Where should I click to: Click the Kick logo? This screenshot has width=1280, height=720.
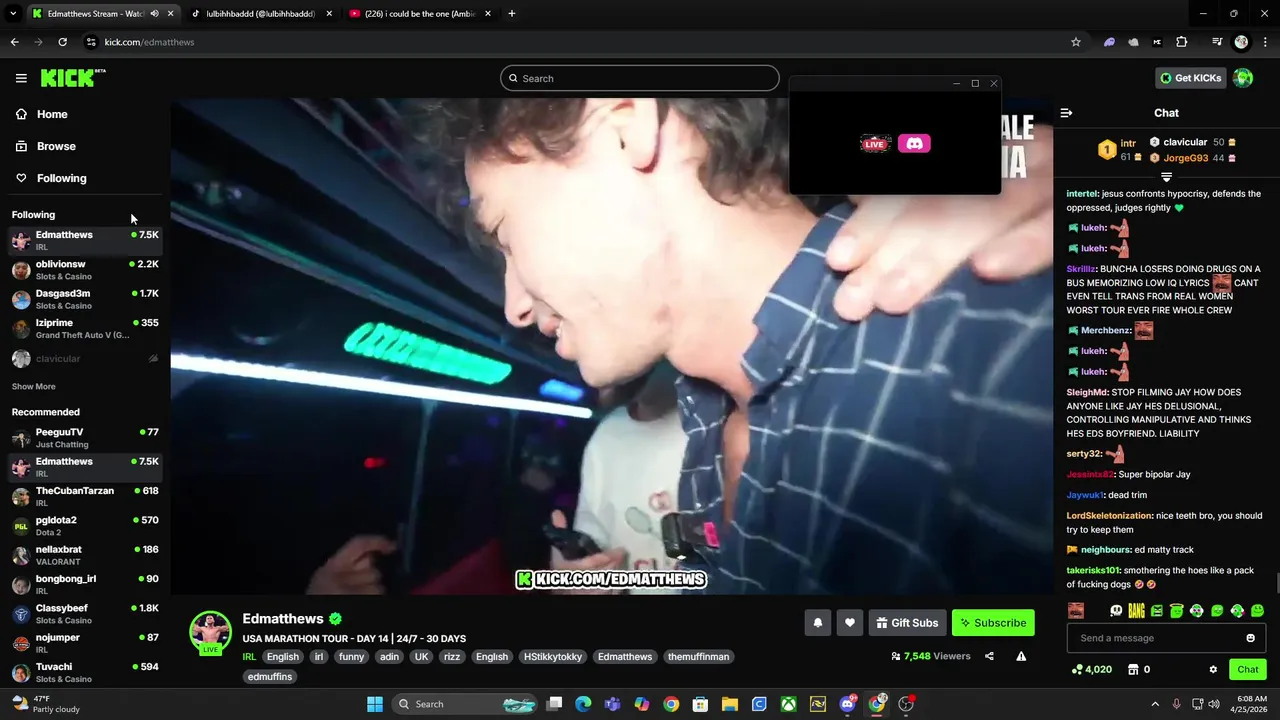tap(72, 78)
